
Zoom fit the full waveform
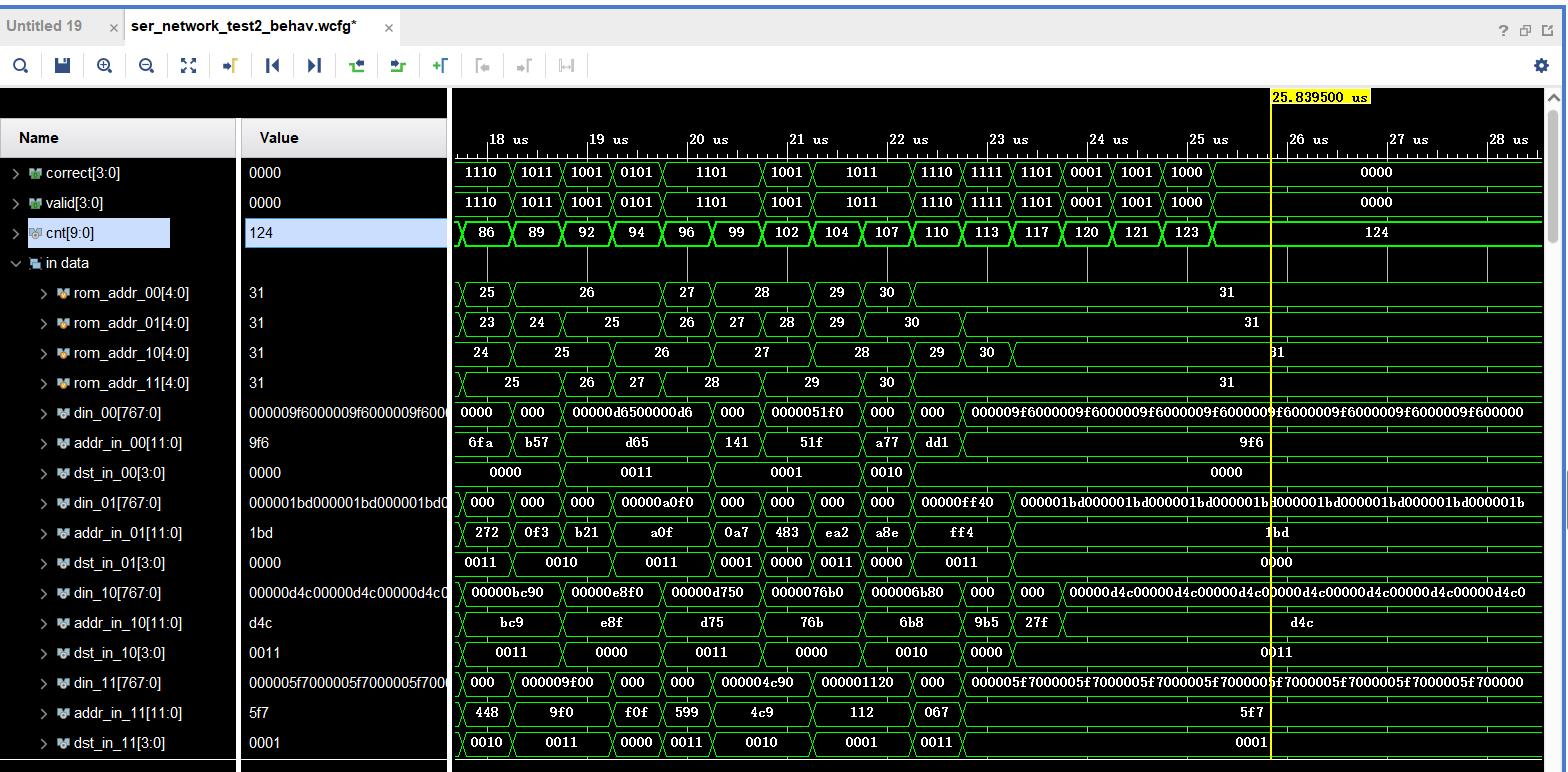(x=188, y=66)
